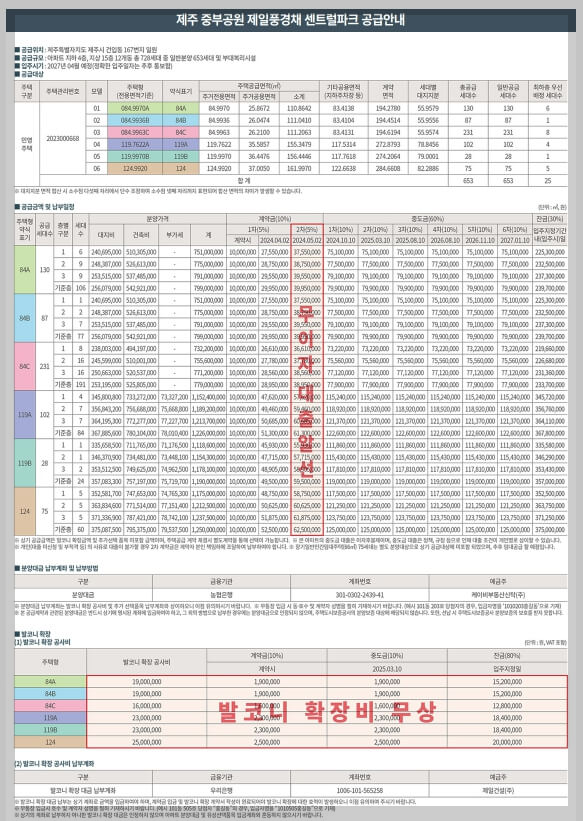This screenshot has width=583, height=821.
Task: Click the '우리은행' financial institution cell
Action: (x=221, y=791)
